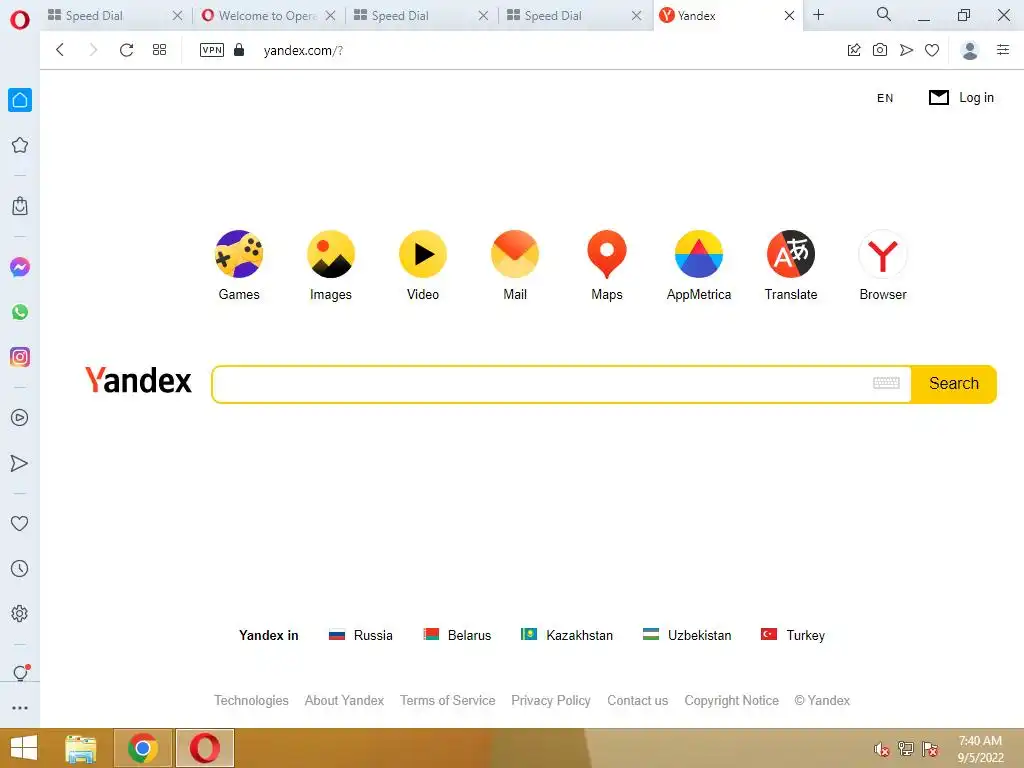This screenshot has width=1024, height=768.
Task: Open Yandex Video
Action: (x=423, y=265)
